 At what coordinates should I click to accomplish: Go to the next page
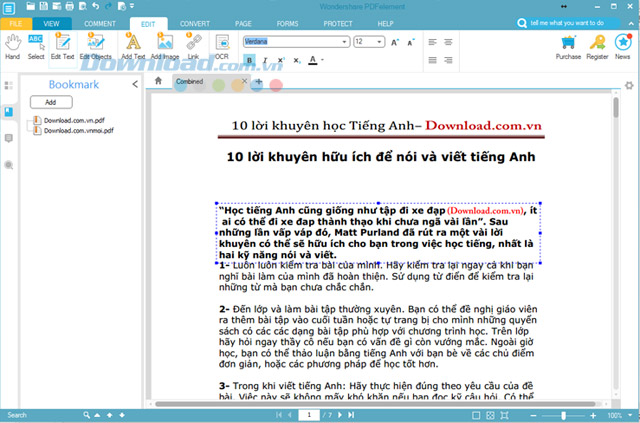click(x=340, y=415)
